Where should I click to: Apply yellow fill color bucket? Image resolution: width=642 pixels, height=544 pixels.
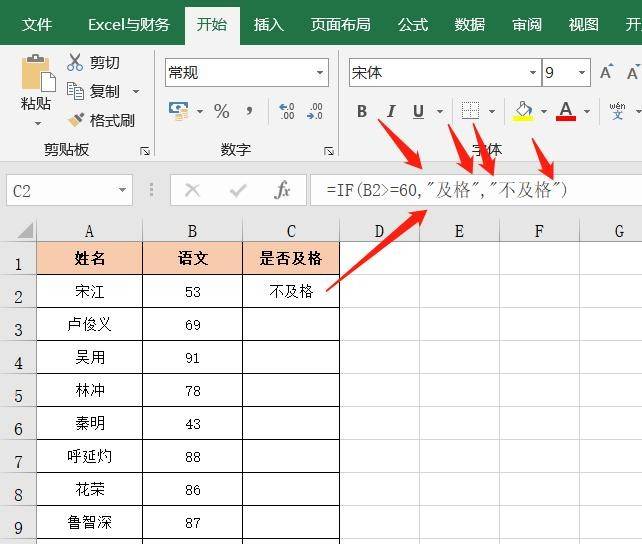[x=523, y=111]
